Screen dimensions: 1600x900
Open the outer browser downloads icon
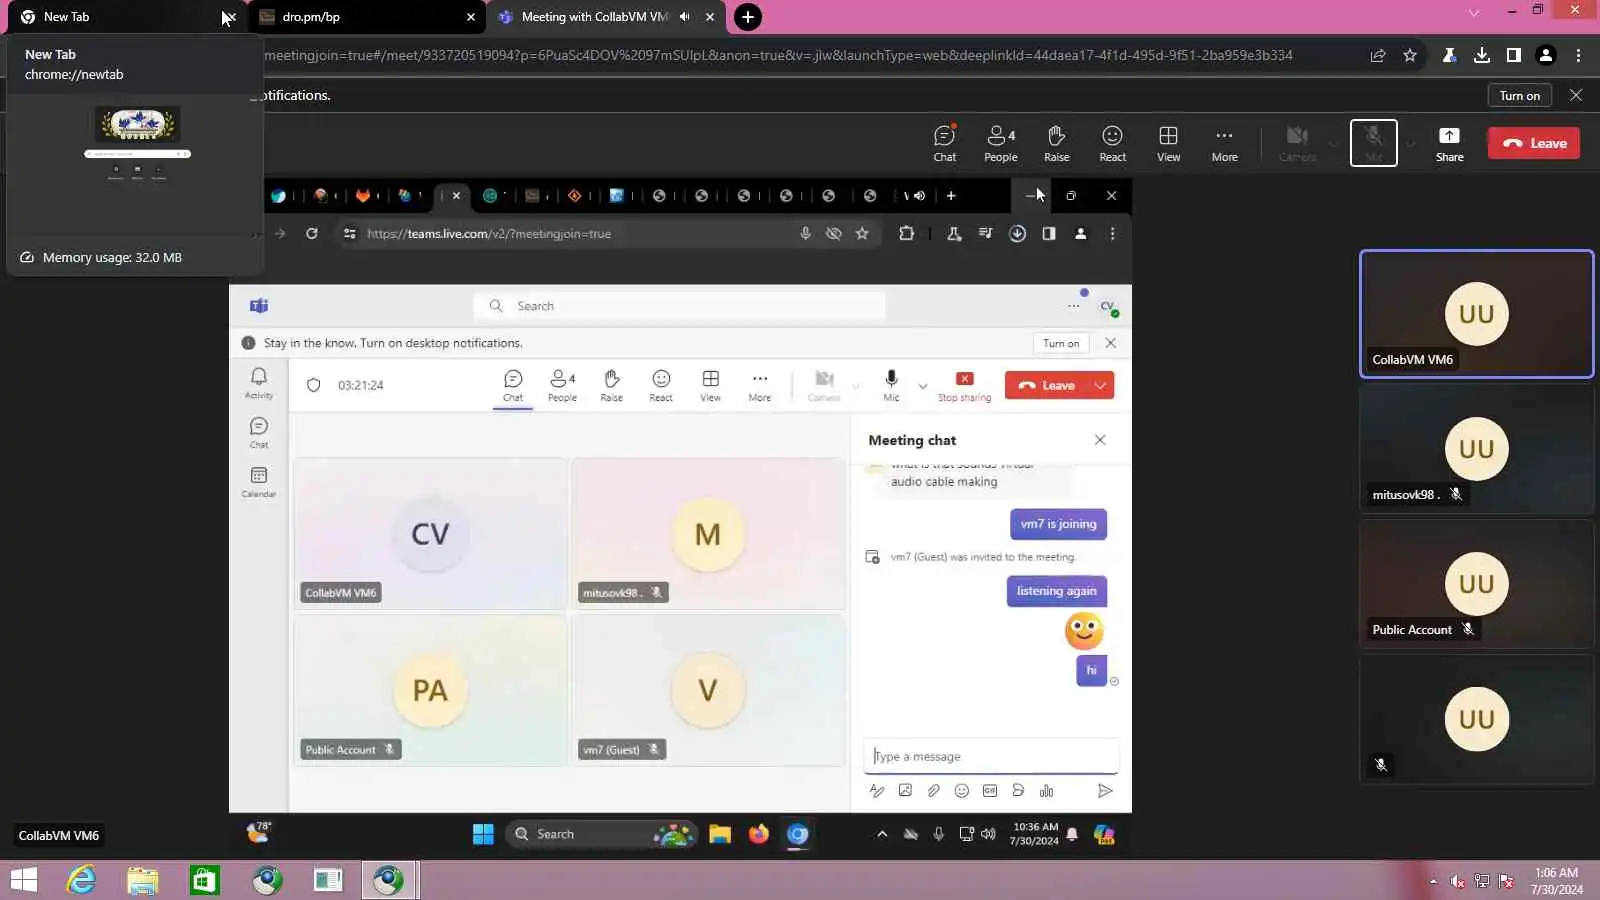point(1482,55)
